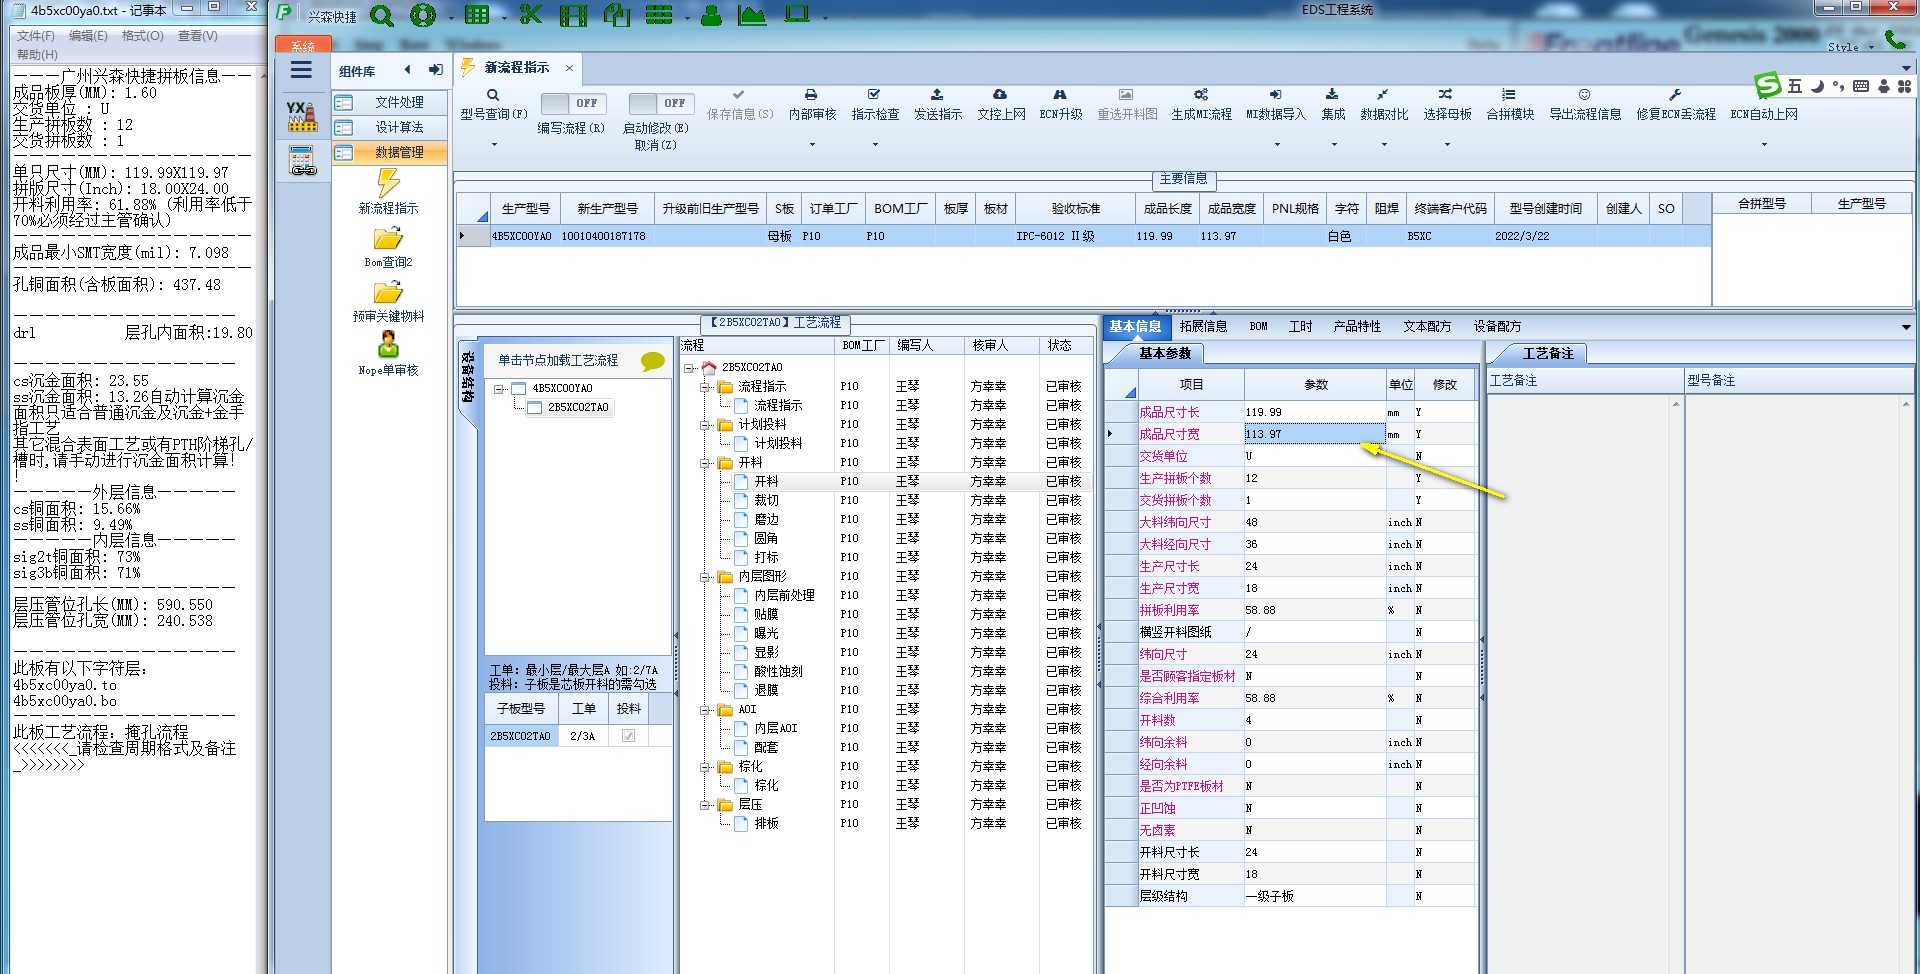Click the 文控上网 cloud upload icon

click(x=1000, y=94)
